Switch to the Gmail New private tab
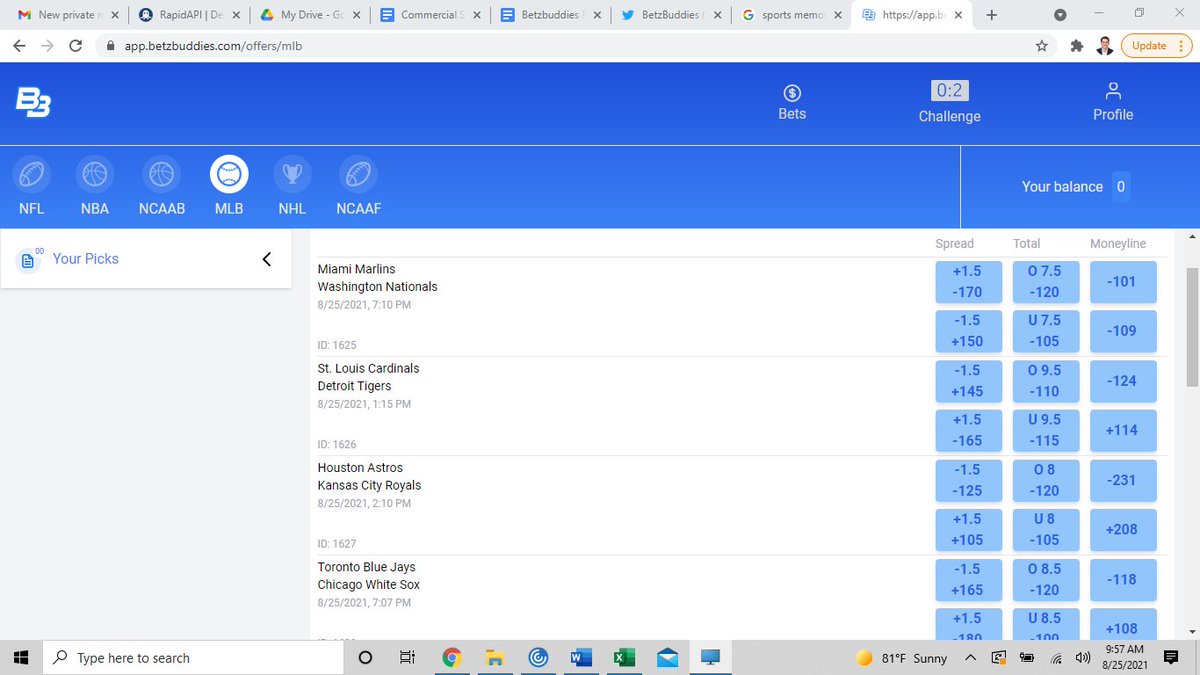The width and height of the screenshot is (1200, 675). click(68, 15)
